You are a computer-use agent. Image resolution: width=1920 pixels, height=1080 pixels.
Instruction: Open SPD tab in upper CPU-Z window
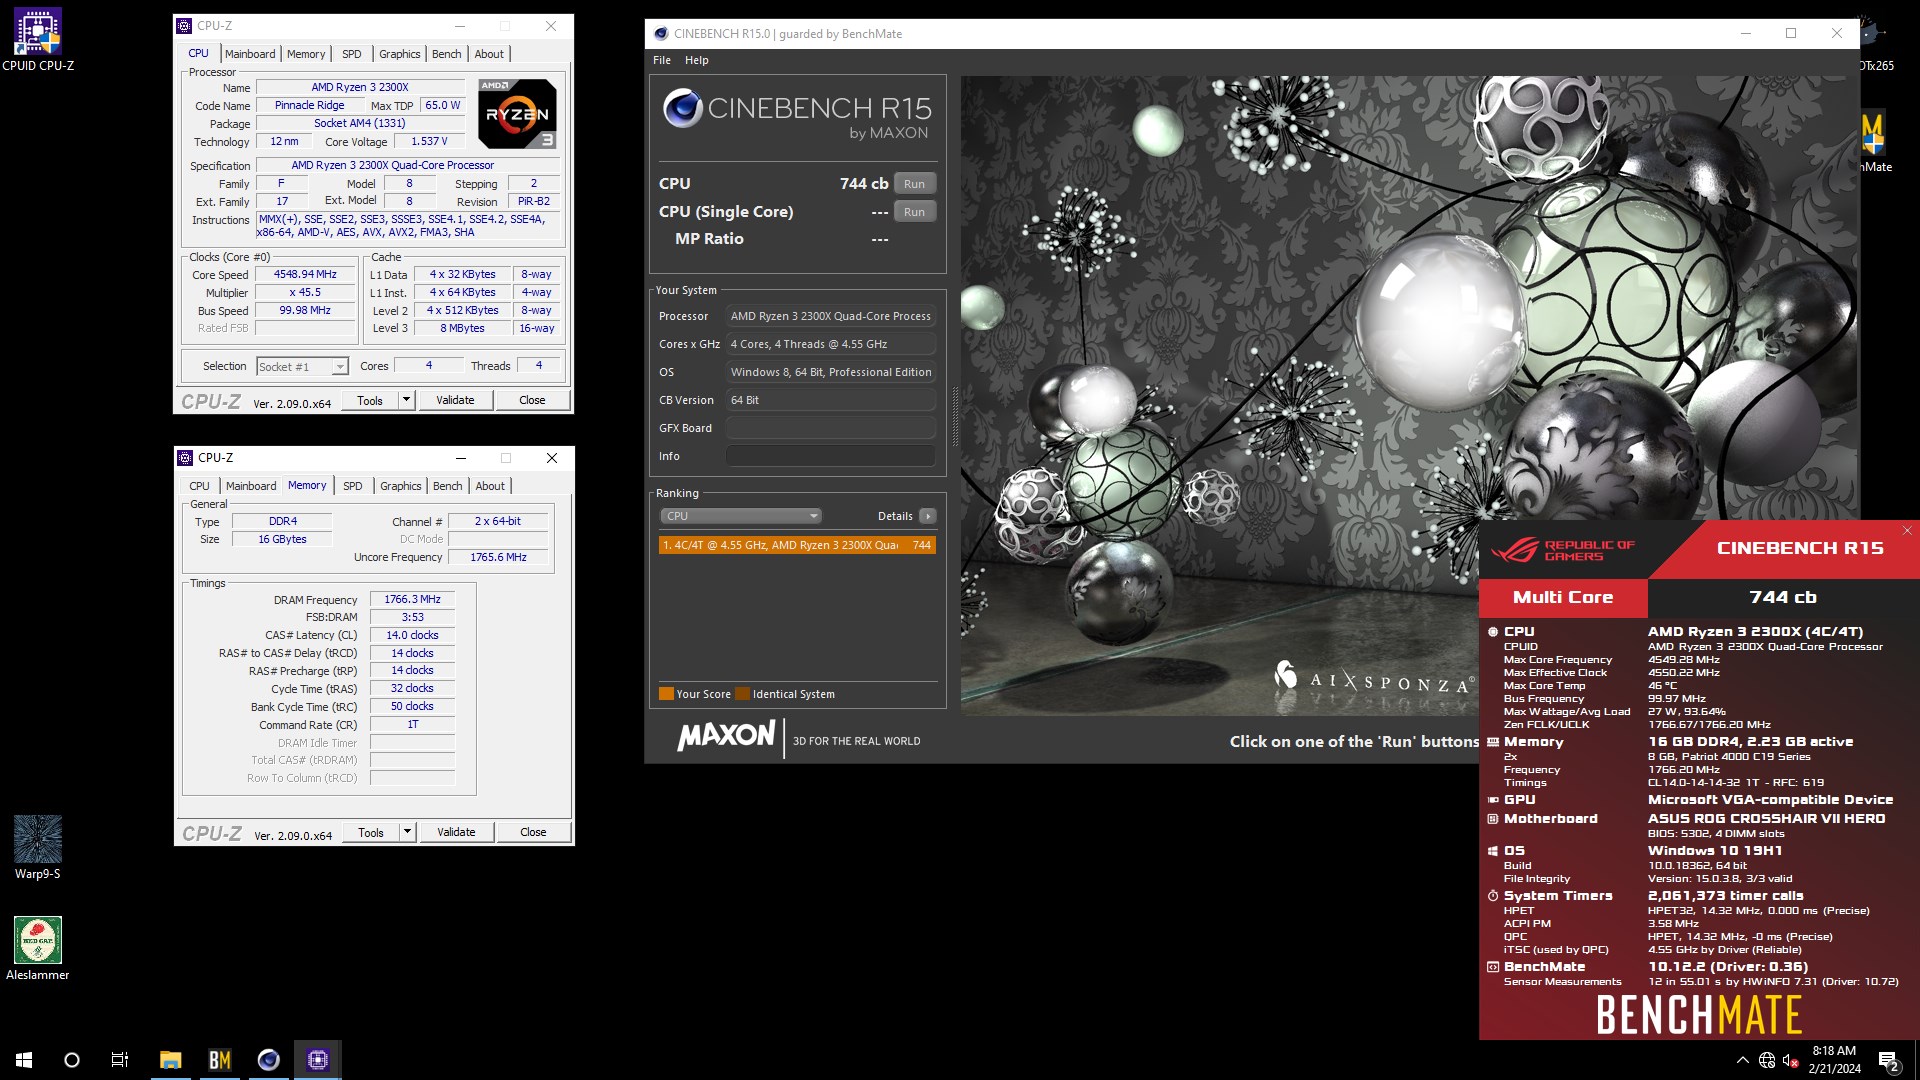pyautogui.click(x=352, y=54)
